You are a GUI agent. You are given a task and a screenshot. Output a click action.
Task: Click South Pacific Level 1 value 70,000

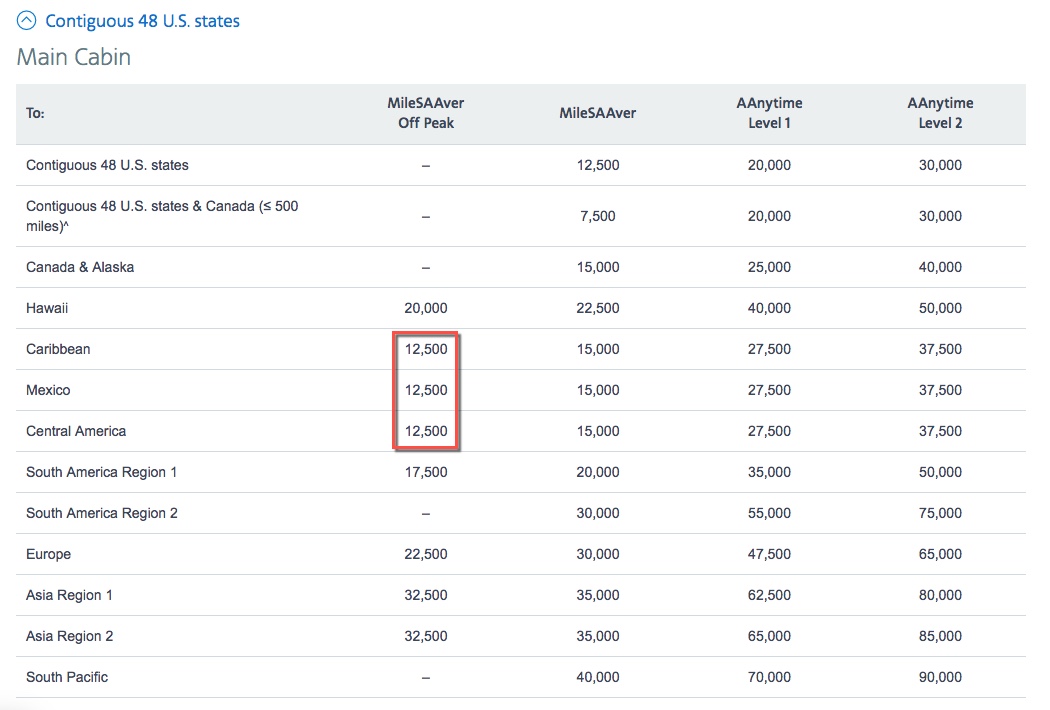pos(769,677)
